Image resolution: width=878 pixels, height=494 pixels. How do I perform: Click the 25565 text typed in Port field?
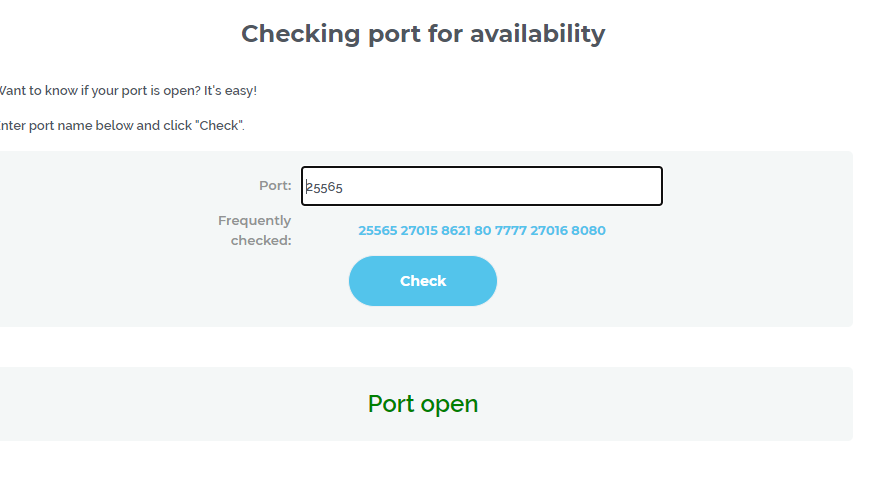(x=325, y=187)
